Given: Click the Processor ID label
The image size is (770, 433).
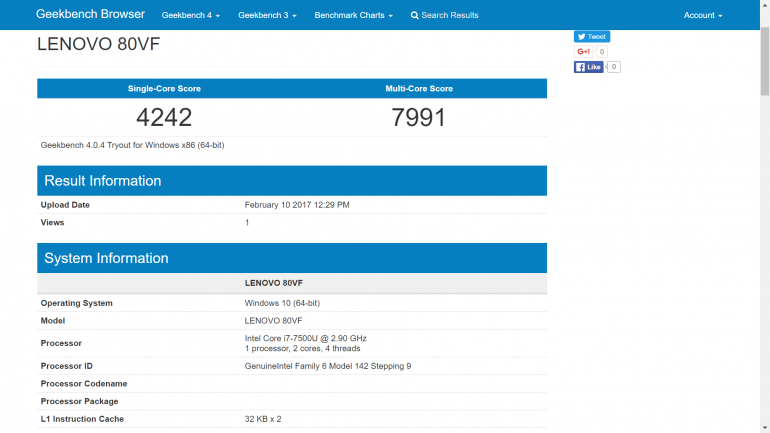Looking at the screenshot, I should pyautogui.click(x=66, y=366).
